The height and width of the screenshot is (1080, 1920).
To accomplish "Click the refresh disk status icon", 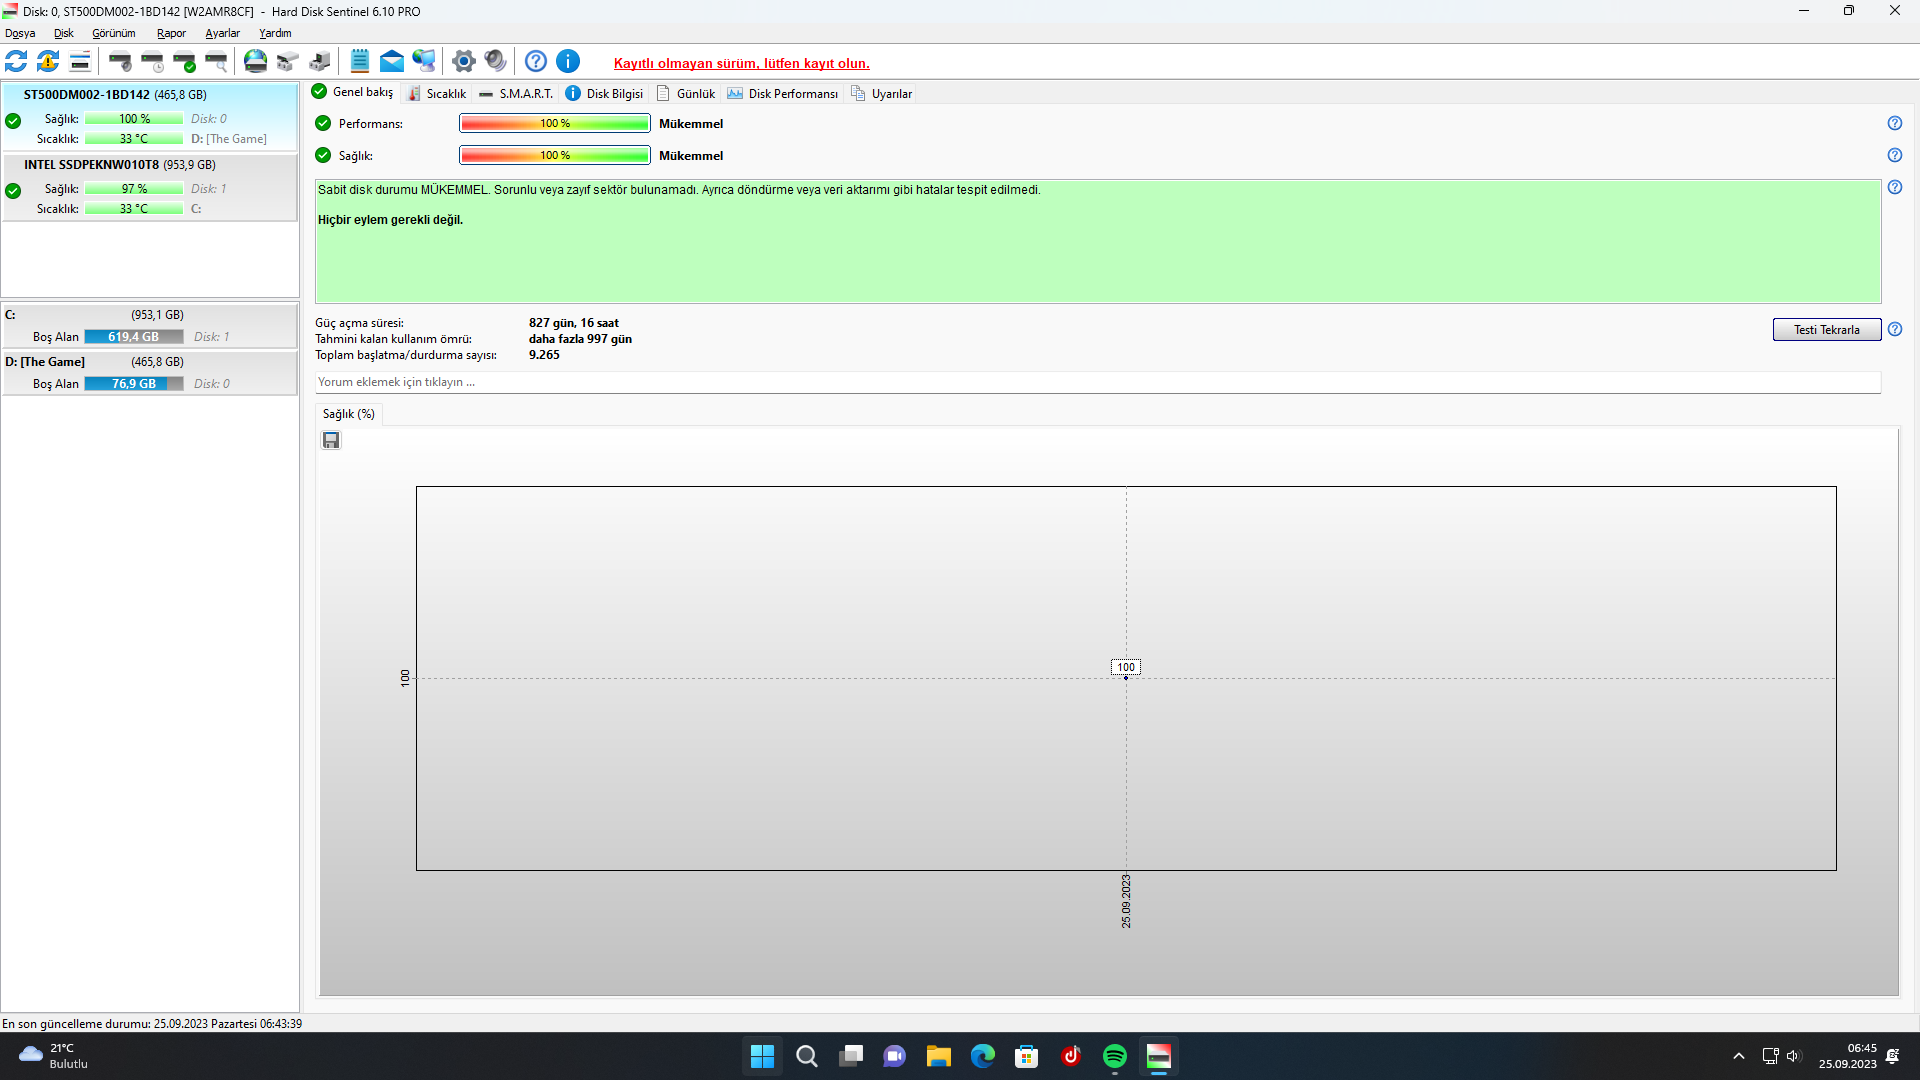I will click(x=16, y=62).
